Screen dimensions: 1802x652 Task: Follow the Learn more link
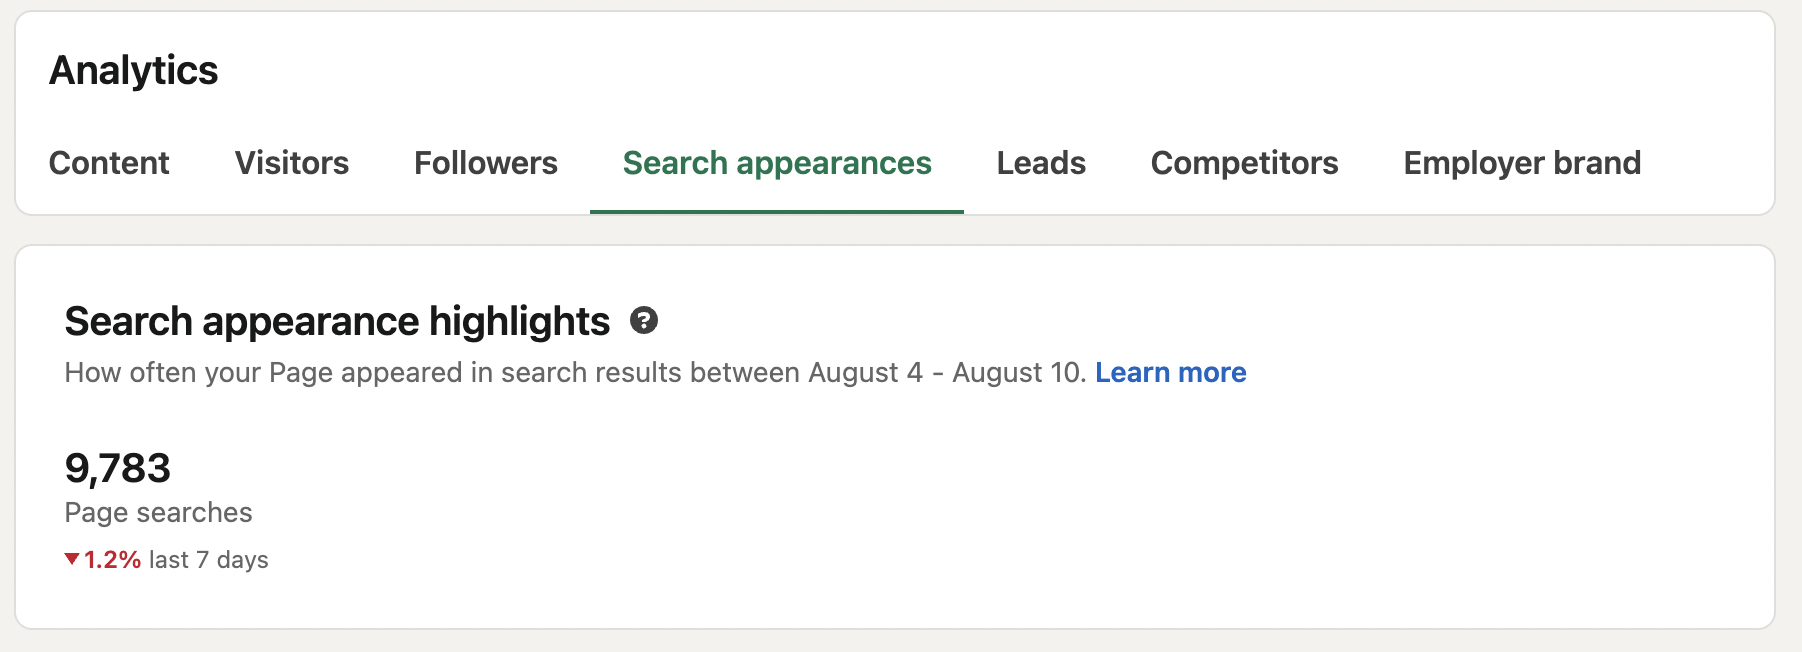(x=1171, y=373)
